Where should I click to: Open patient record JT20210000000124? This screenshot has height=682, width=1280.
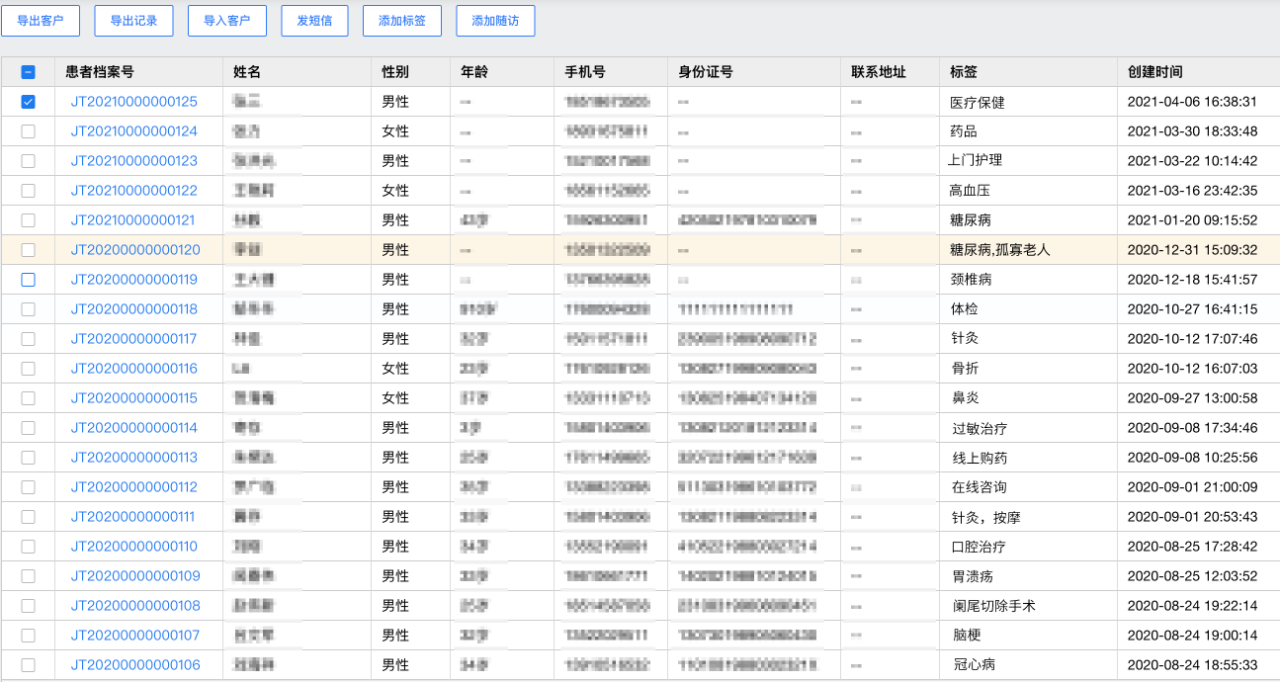(134, 131)
